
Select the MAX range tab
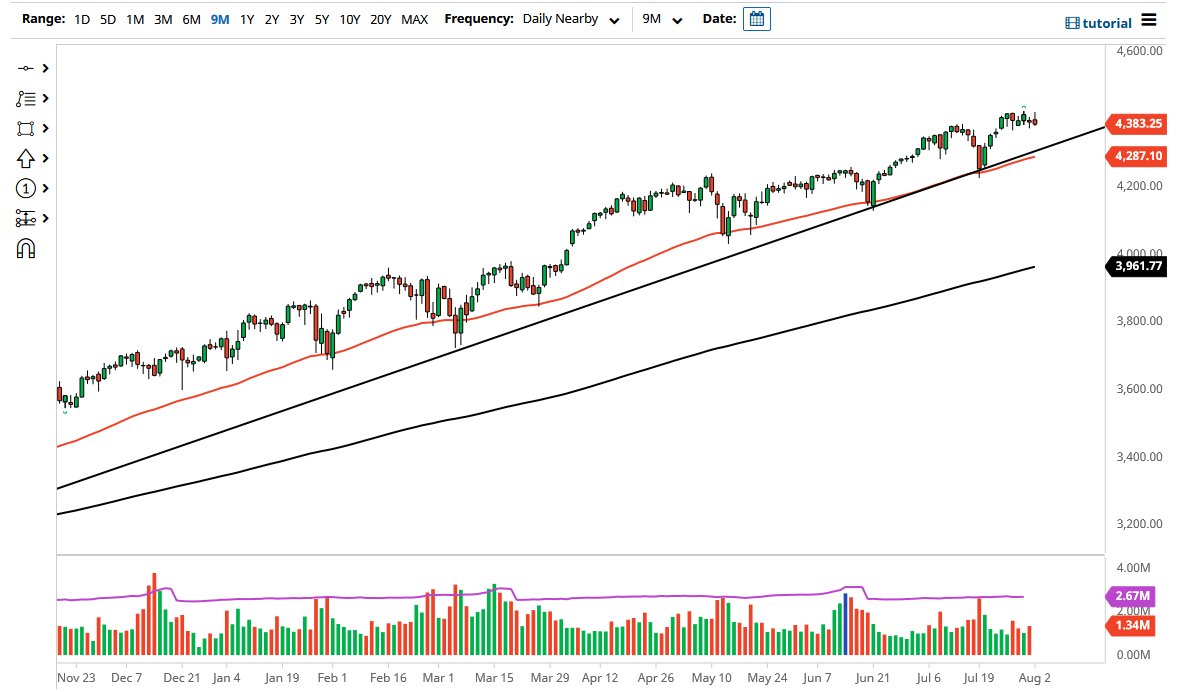pos(415,18)
